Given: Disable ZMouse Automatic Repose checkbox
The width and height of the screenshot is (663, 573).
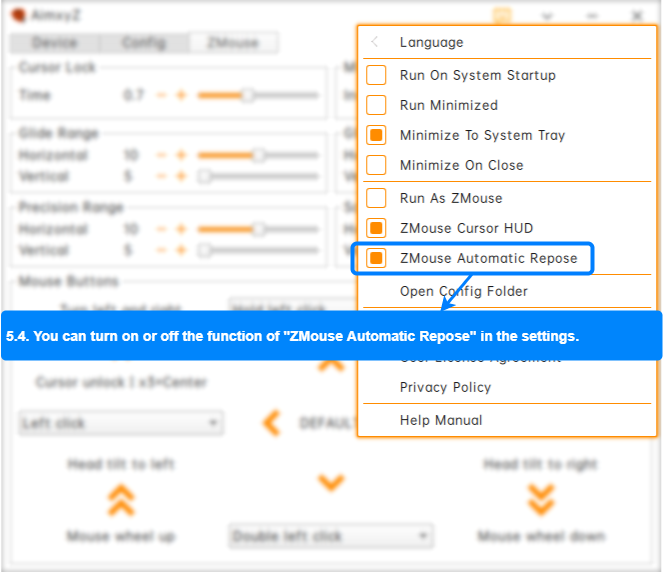Looking at the screenshot, I should click(x=376, y=258).
